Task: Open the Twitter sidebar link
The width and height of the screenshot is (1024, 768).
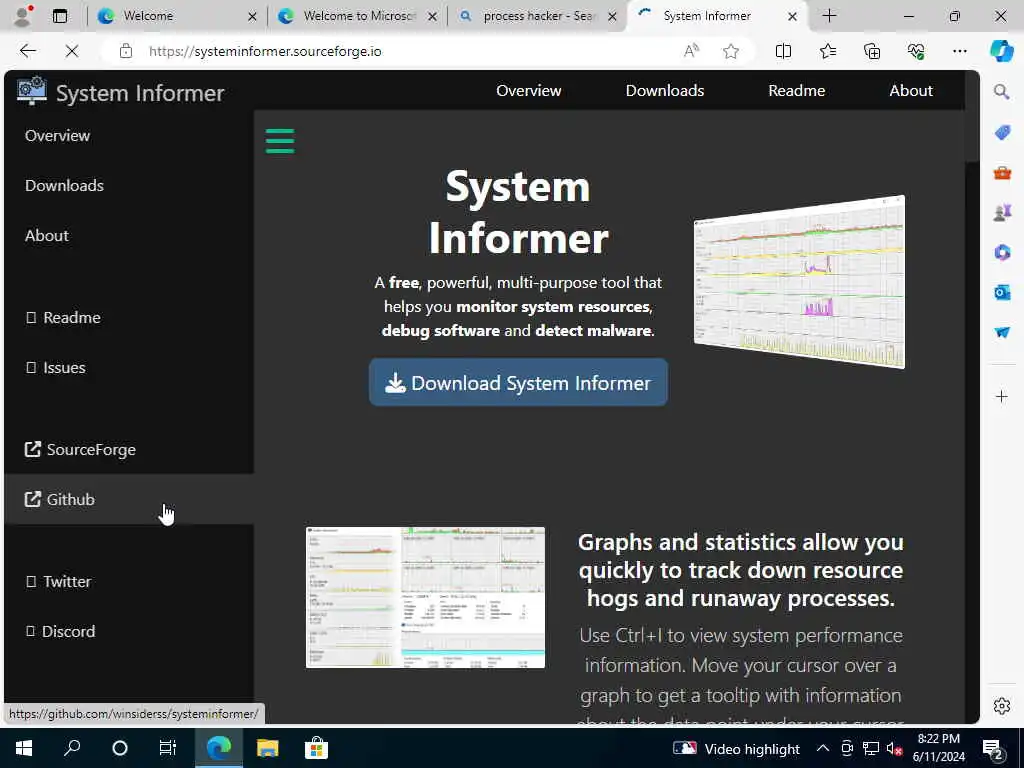Action: pos(58,581)
